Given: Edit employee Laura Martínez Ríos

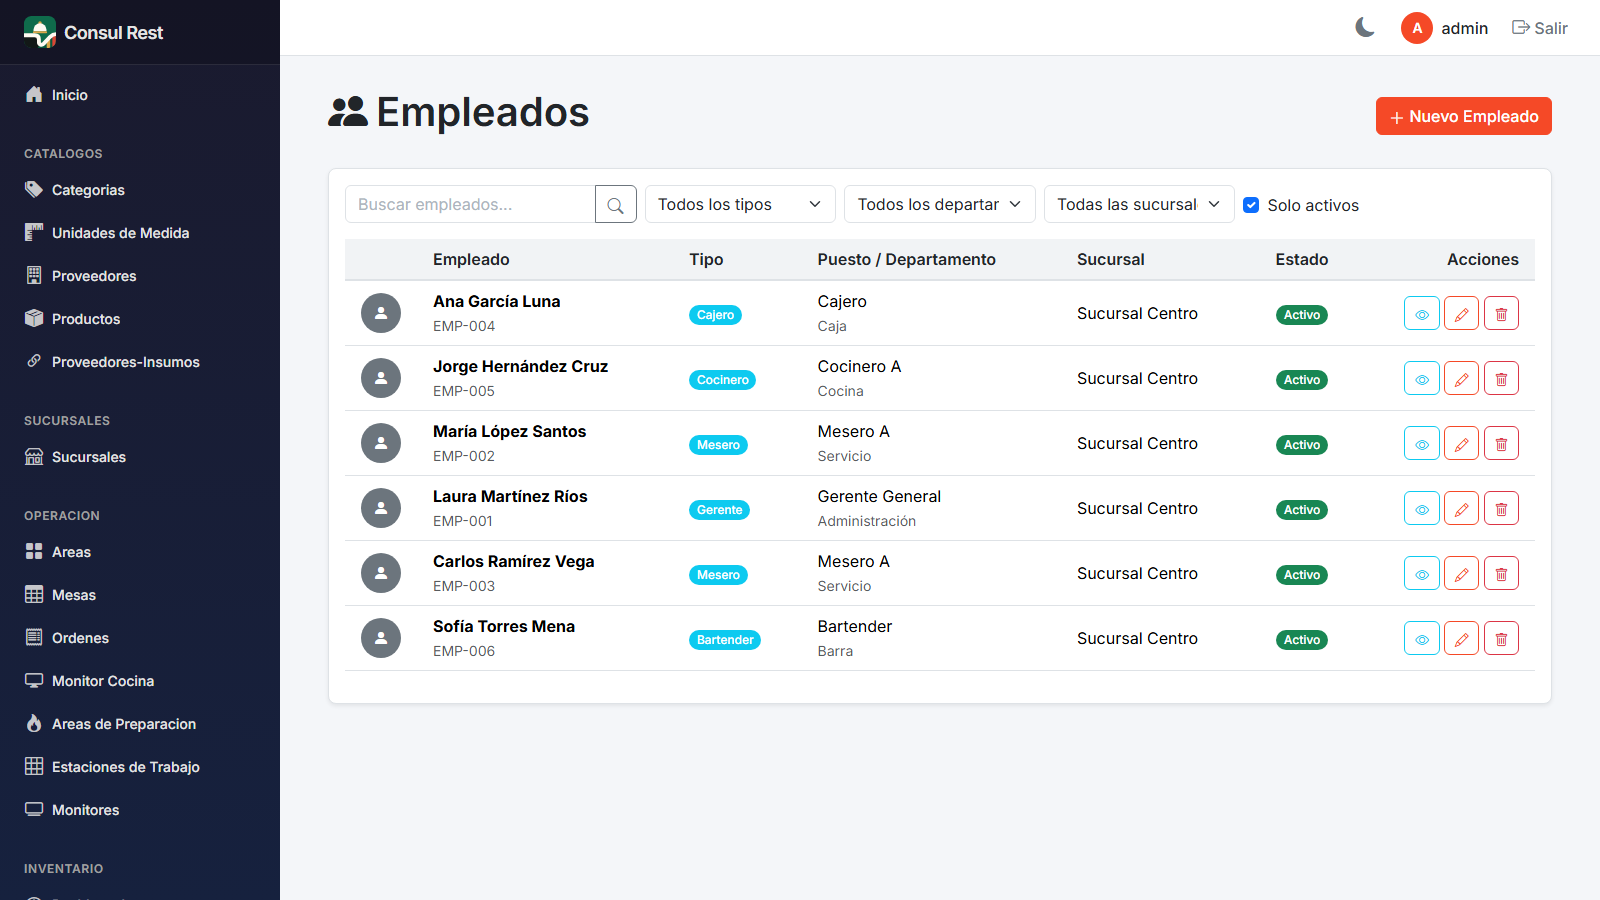Looking at the screenshot, I should 1461,508.
